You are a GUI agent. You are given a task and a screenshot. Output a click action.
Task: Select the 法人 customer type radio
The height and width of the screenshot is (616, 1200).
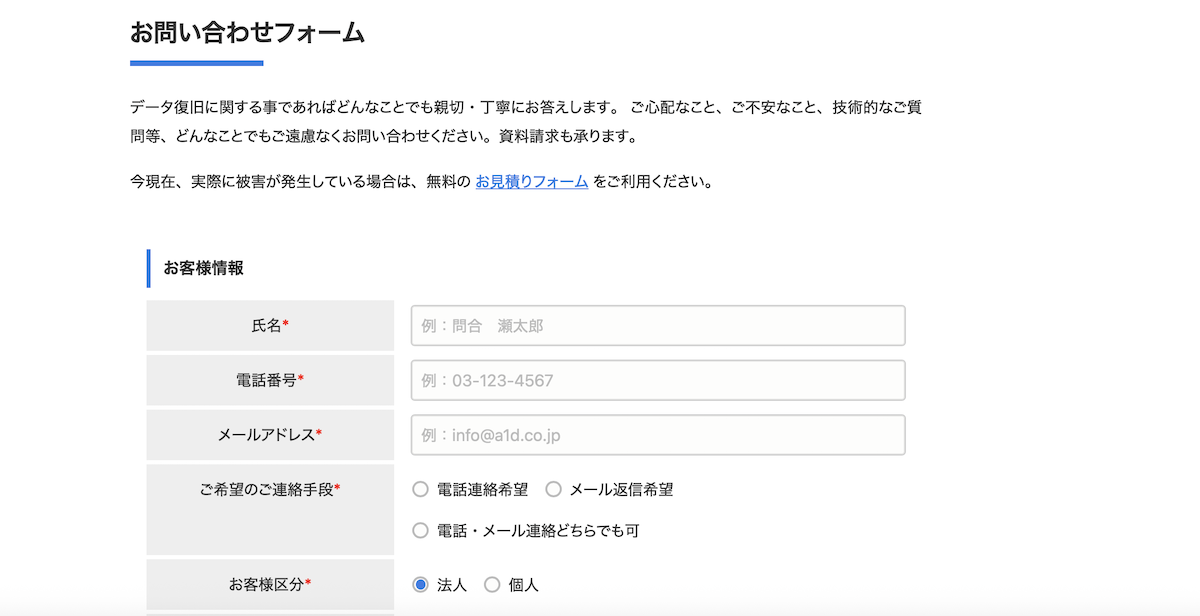click(x=421, y=585)
